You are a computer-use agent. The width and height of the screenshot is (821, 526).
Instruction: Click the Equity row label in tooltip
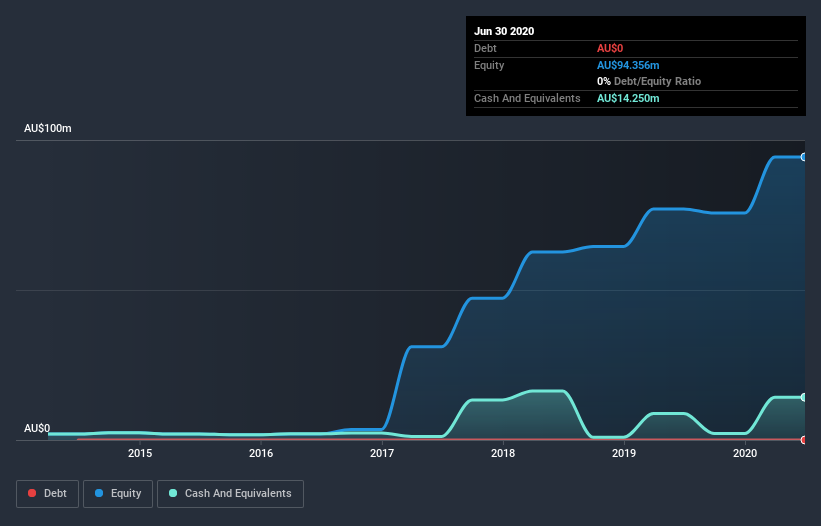point(489,65)
